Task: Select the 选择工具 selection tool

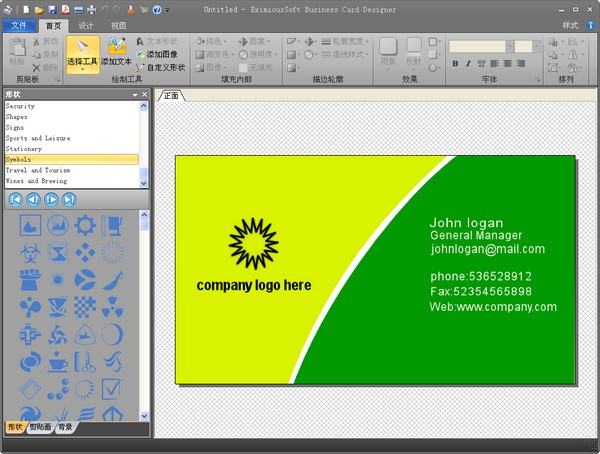Action: pos(83,54)
